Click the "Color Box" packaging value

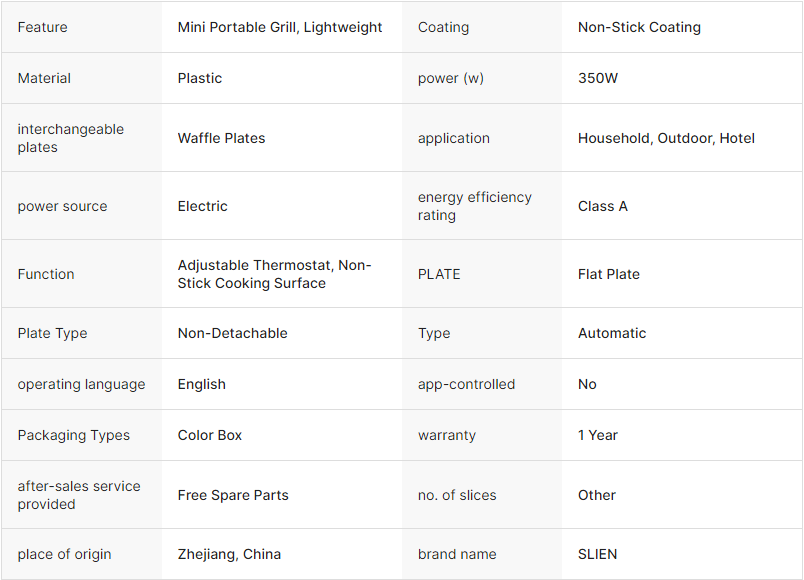coord(210,435)
